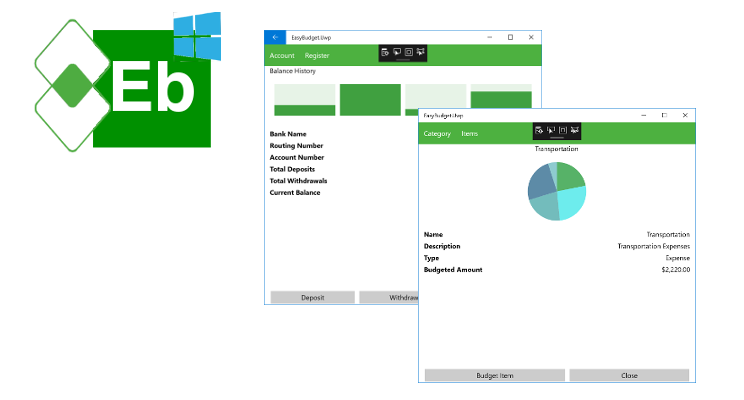Click the Description label
The image size is (744, 400).
tap(442, 246)
